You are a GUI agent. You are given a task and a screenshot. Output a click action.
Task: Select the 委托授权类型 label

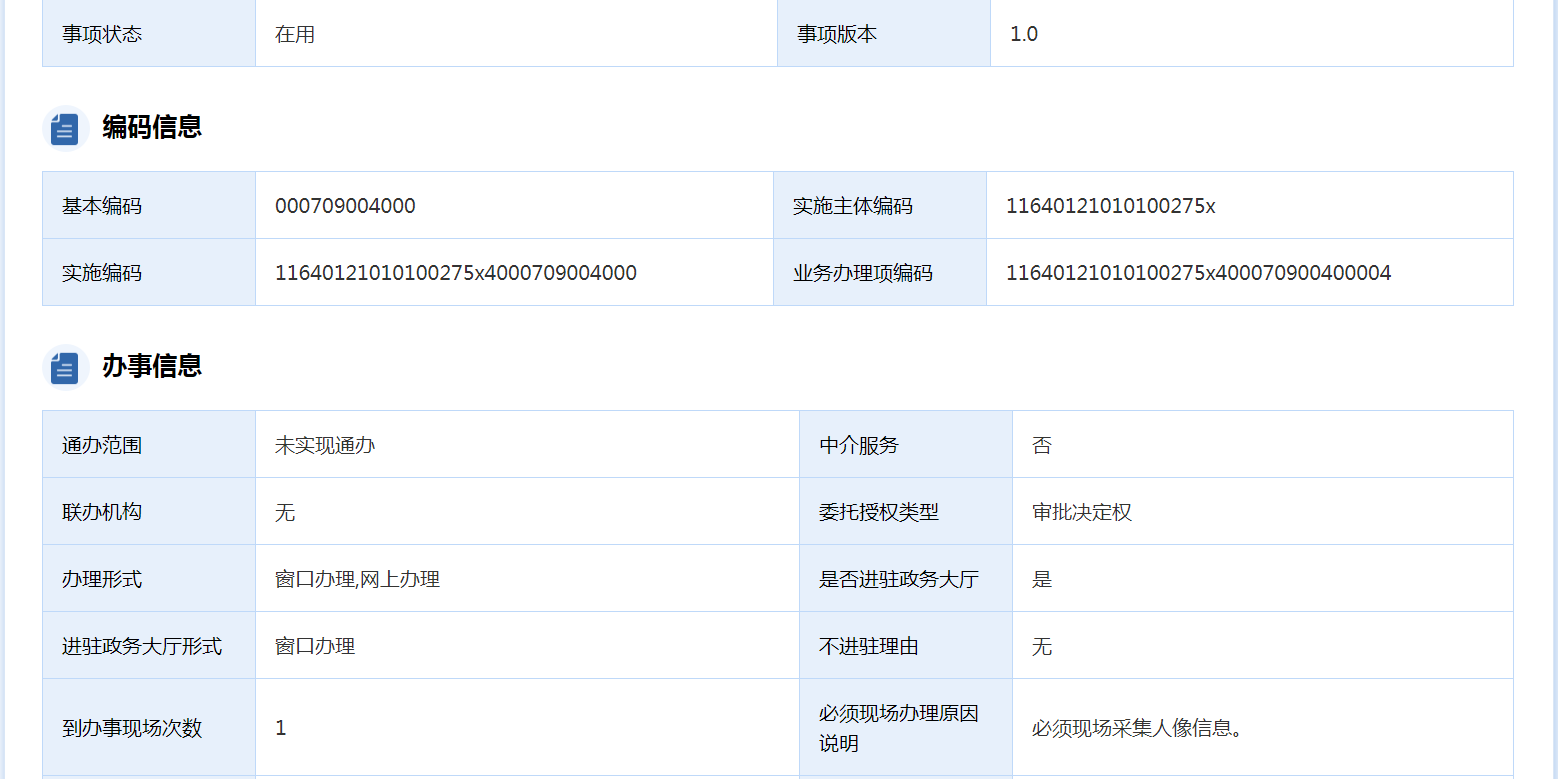(879, 512)
